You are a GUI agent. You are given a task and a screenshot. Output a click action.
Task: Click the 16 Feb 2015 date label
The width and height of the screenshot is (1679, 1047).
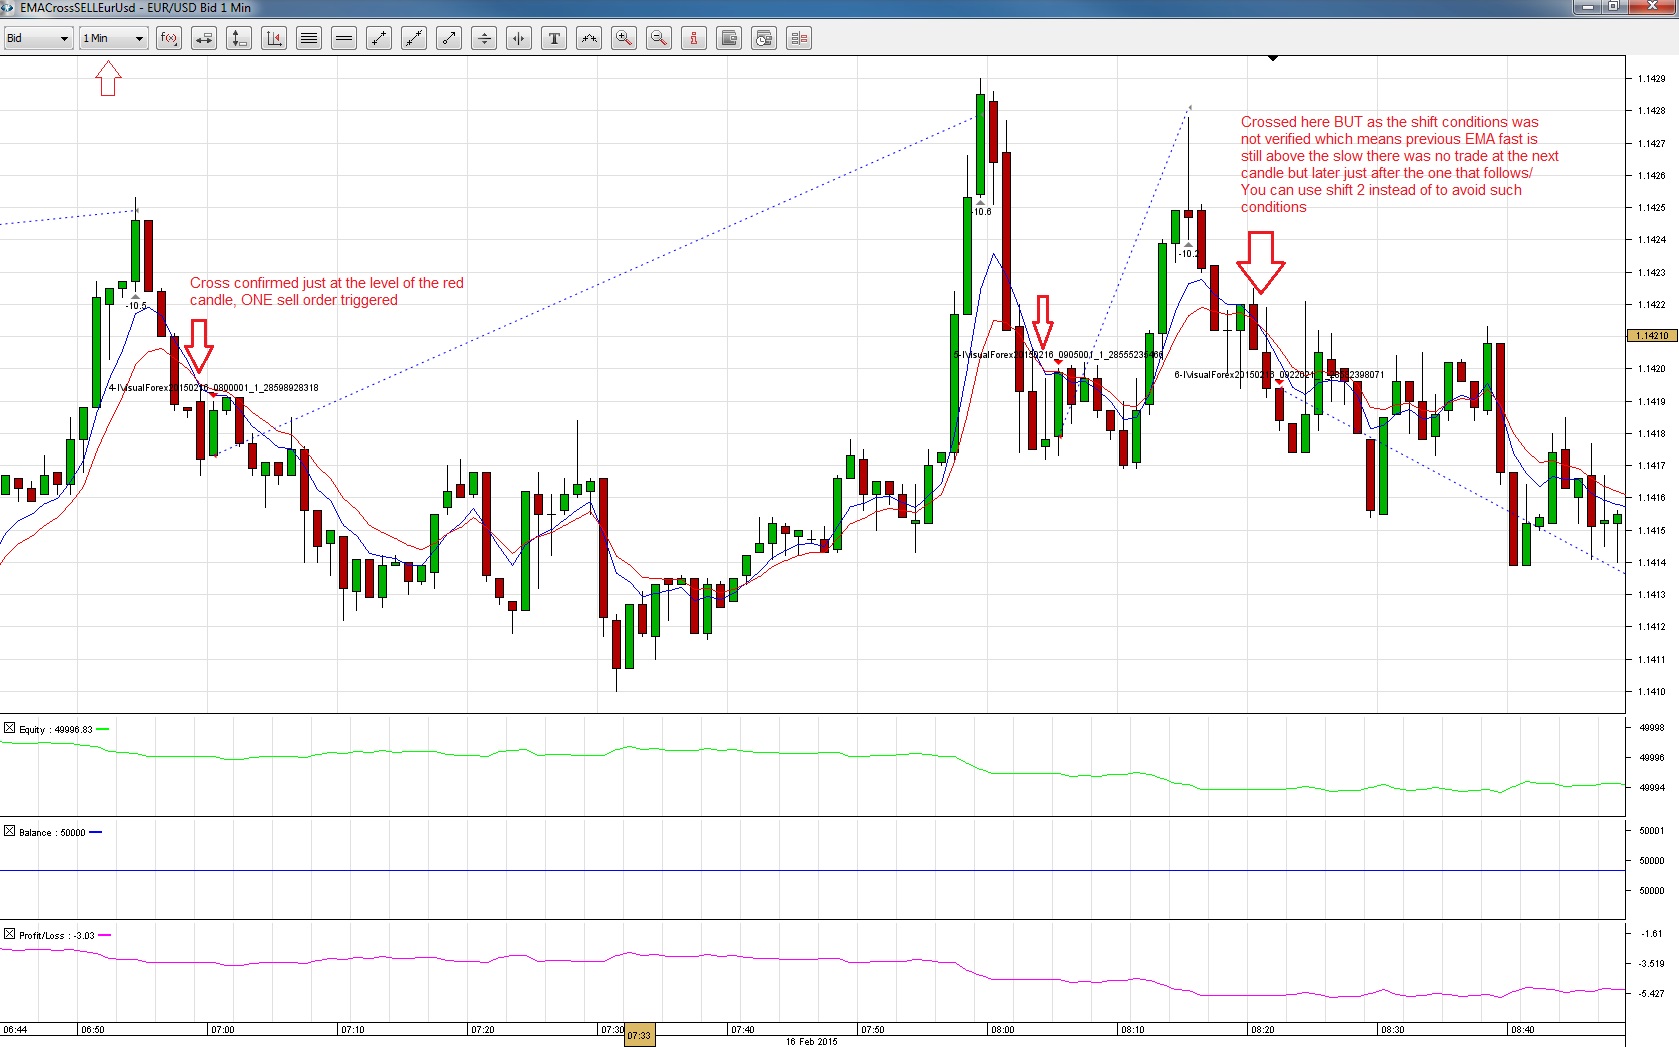(811, 1041)
